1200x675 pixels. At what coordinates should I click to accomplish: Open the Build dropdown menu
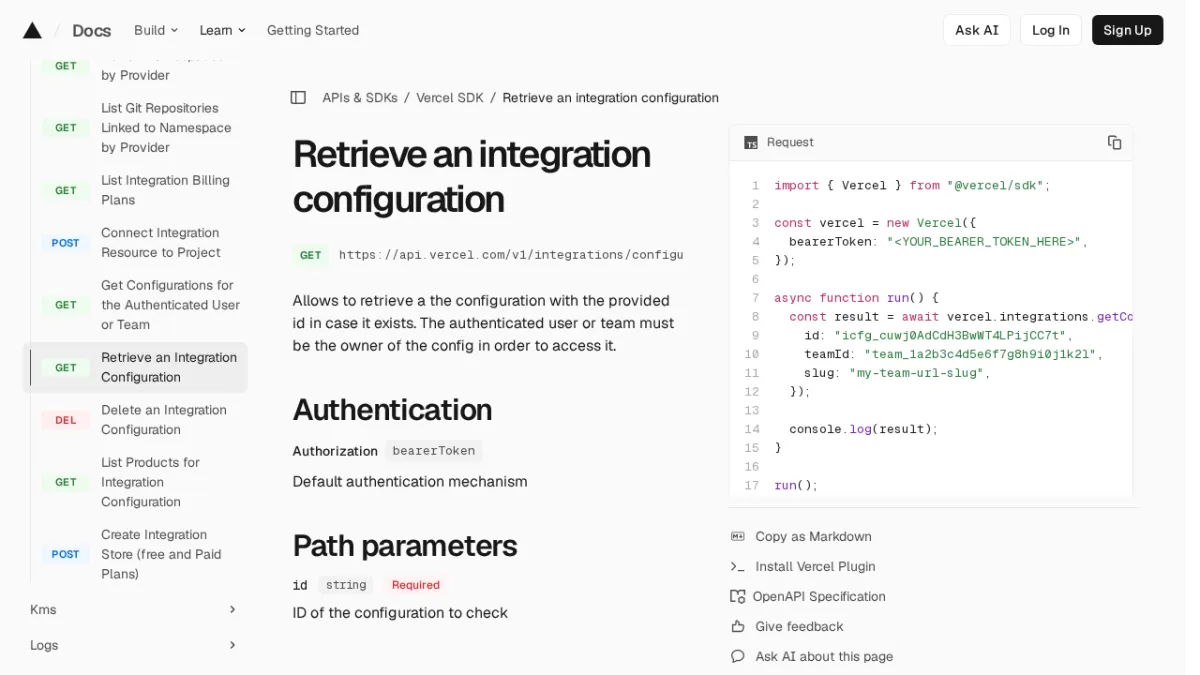point(156,30)
